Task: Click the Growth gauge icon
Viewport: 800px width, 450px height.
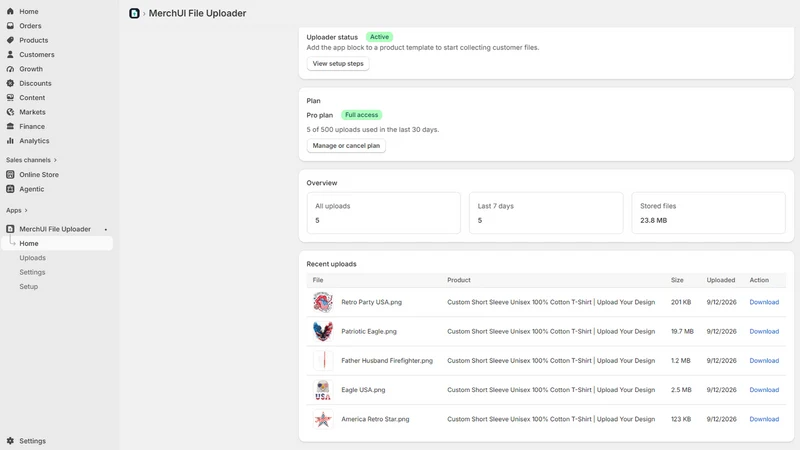Action: (10, 69)
